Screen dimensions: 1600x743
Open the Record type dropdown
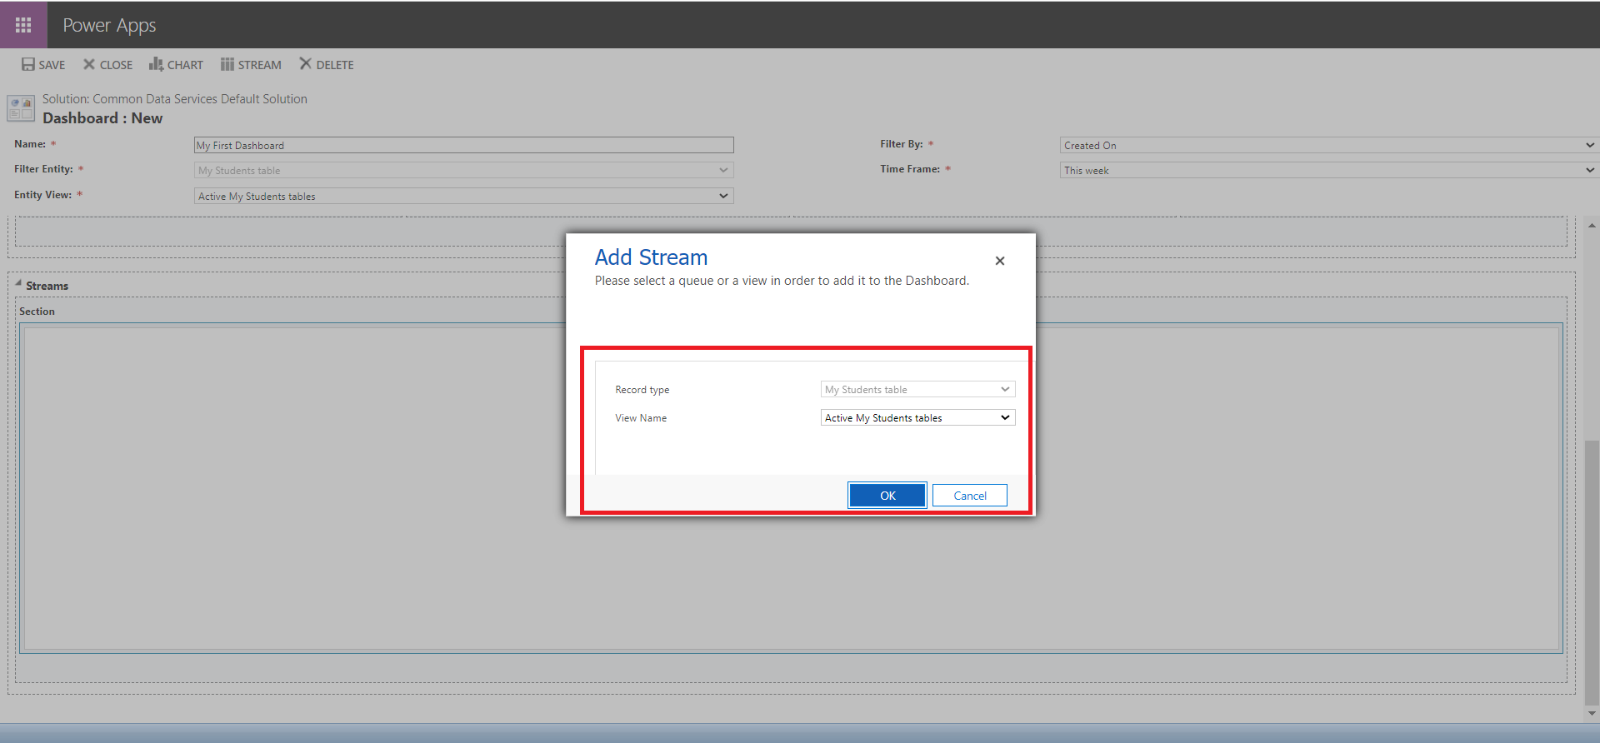coord(917,390)
